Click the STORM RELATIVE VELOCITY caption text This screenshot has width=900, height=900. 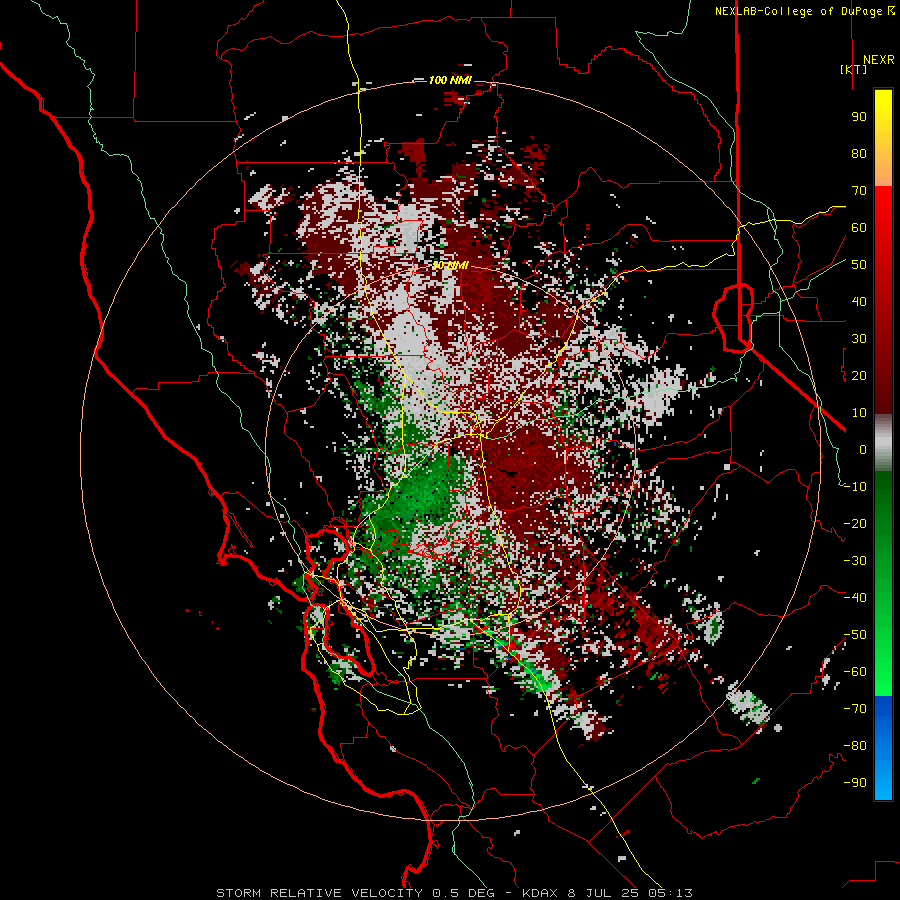coord(319,893)
